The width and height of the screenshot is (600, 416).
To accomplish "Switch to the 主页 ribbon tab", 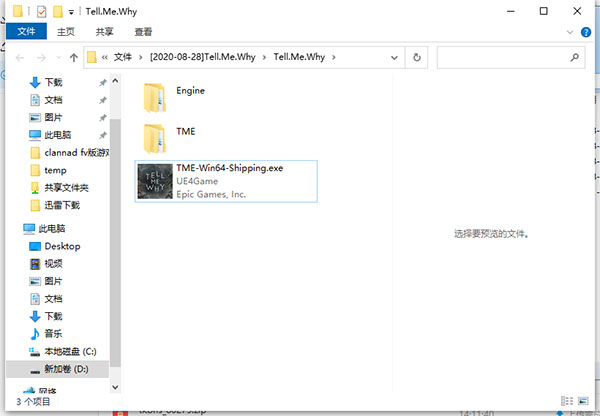I will [x=65, y=32].
